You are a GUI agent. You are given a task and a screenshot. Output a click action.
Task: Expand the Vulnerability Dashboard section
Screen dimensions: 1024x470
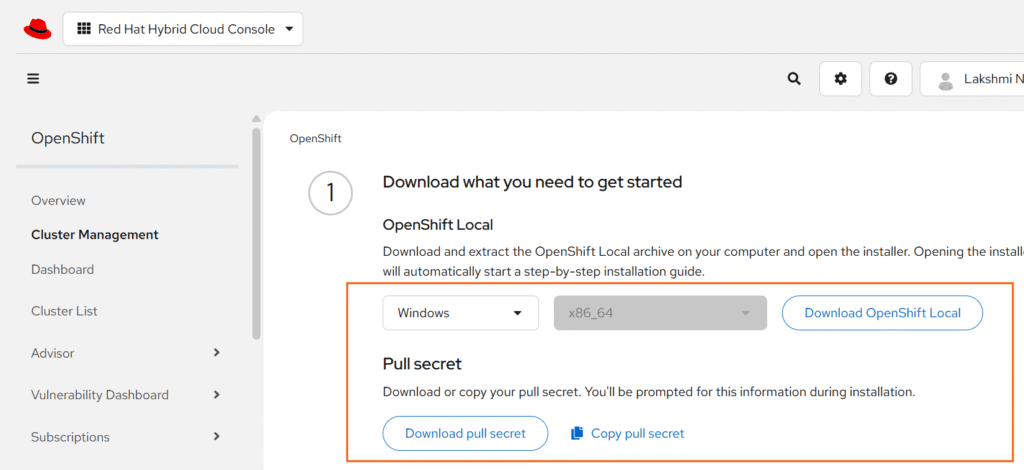point(217,395)
